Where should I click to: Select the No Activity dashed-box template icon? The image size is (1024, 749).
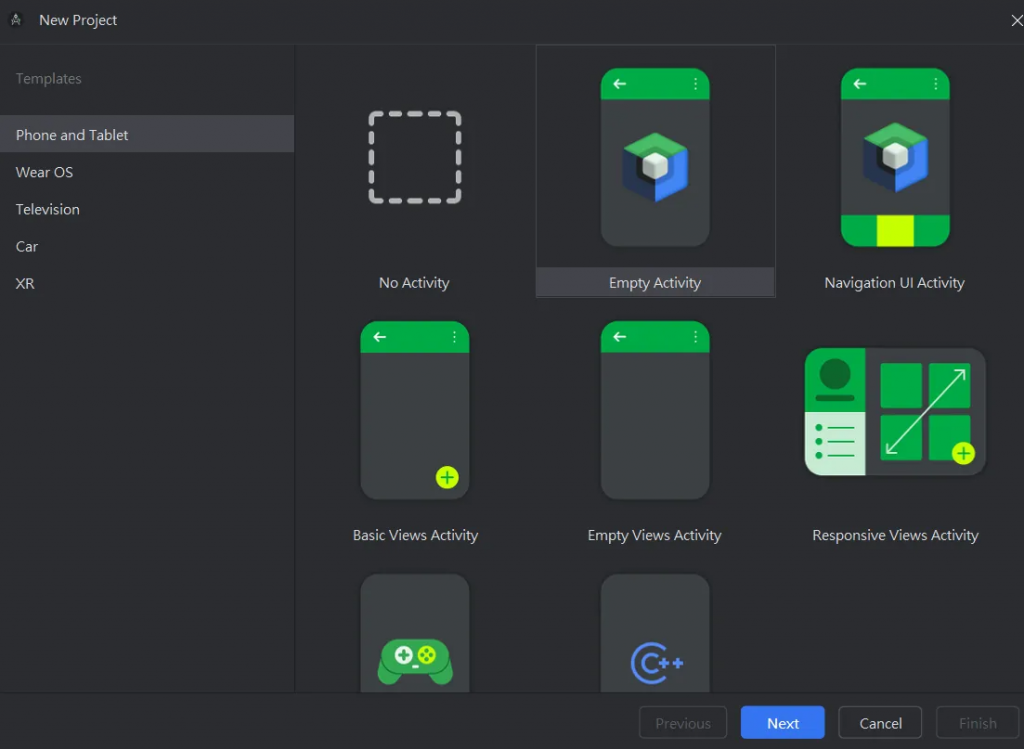(x=415, y=157)
